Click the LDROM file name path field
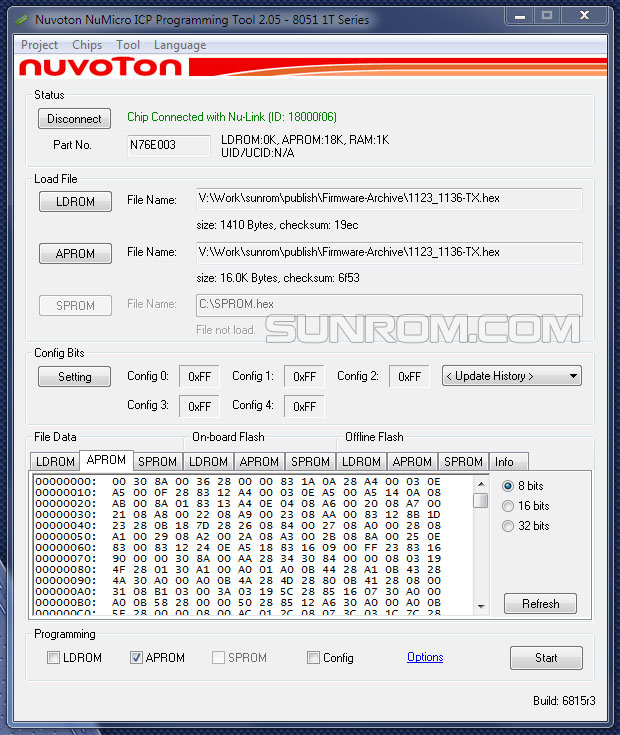 389,199
